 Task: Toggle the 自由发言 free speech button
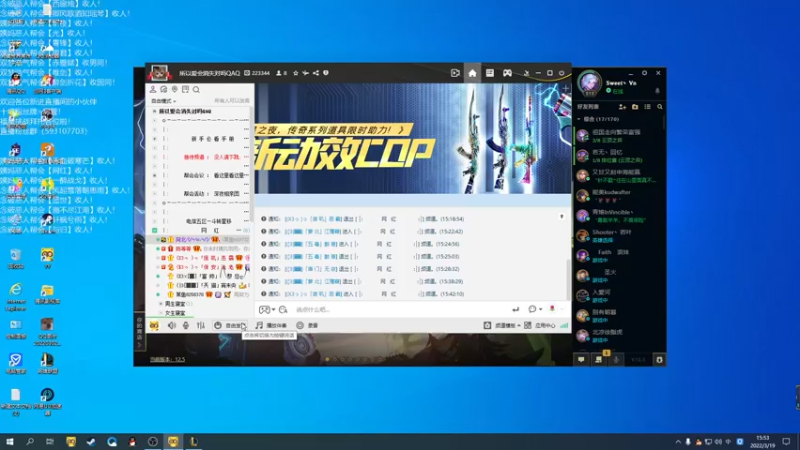click(x=229, y=326)
